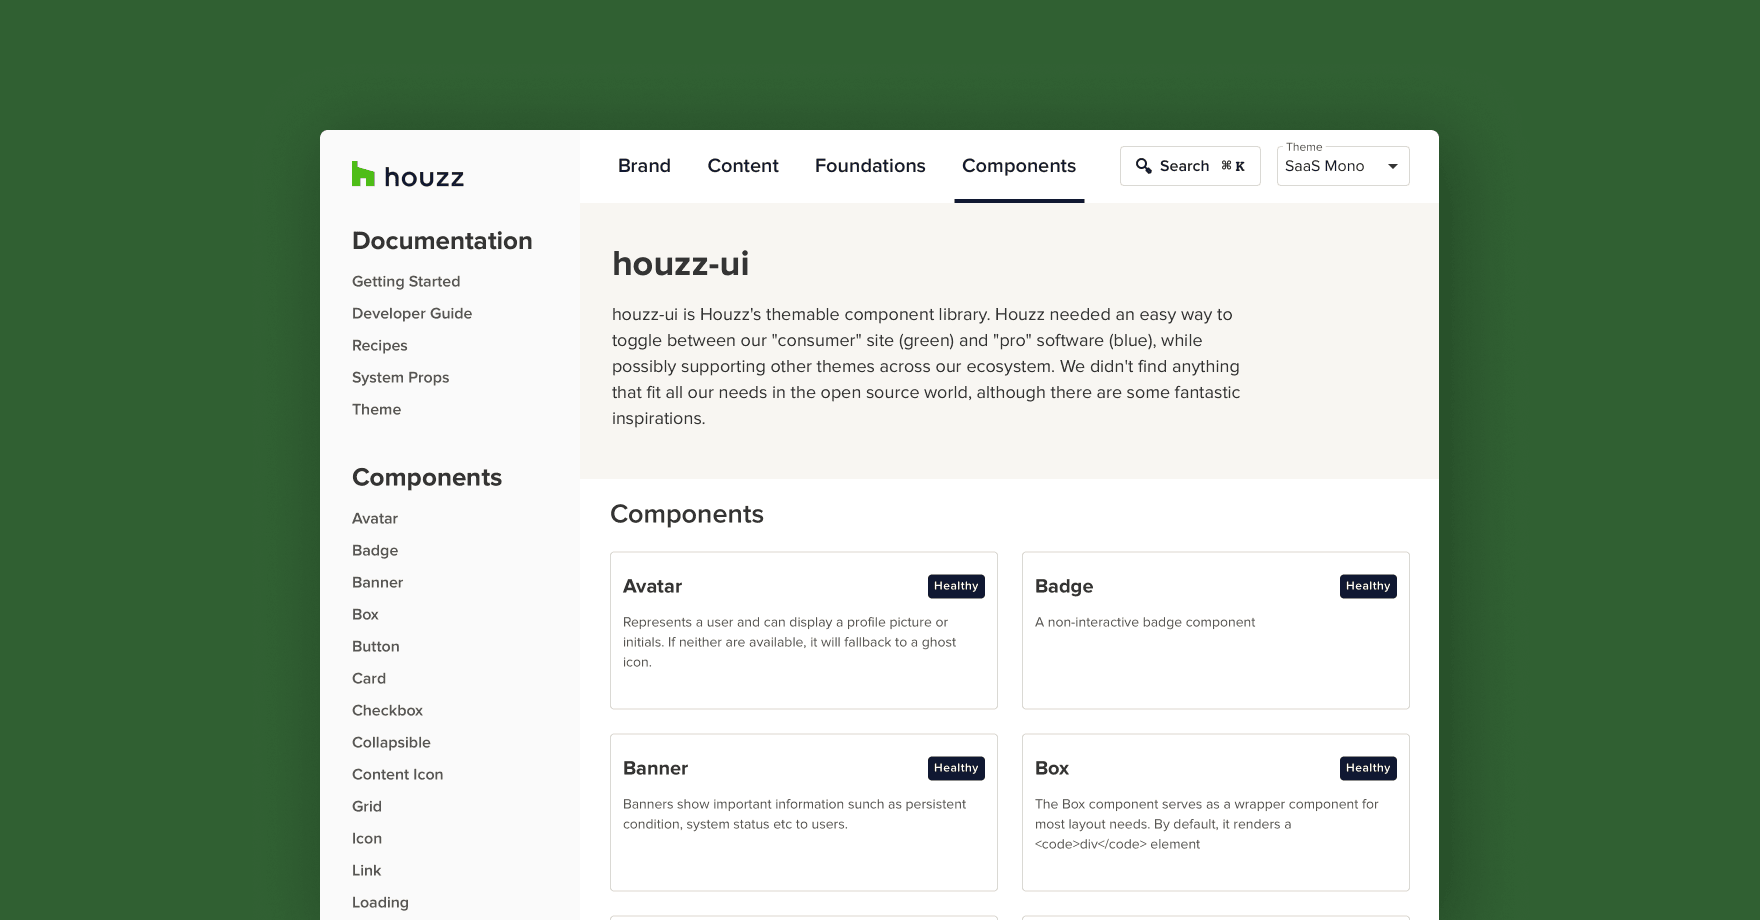
Task: Open Collapsible component in sidebar
Action: [391, 743]
